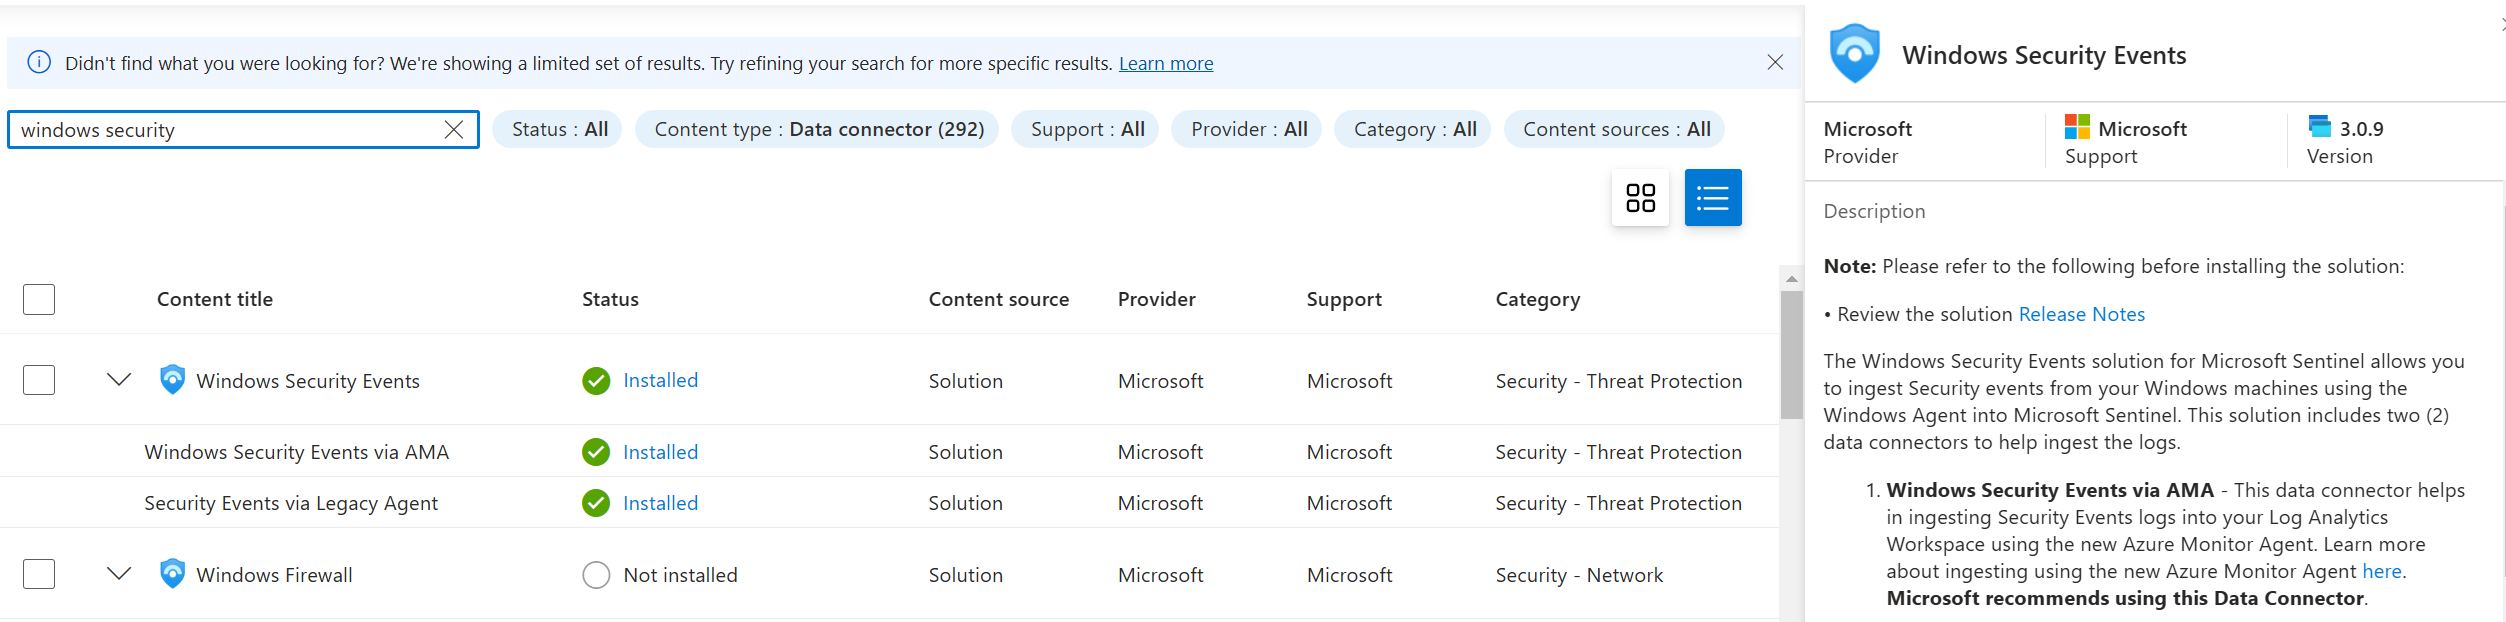Screen dimensions: 2506x622
Task: Open the Release Notes link
Action: tap(2082, 314)
